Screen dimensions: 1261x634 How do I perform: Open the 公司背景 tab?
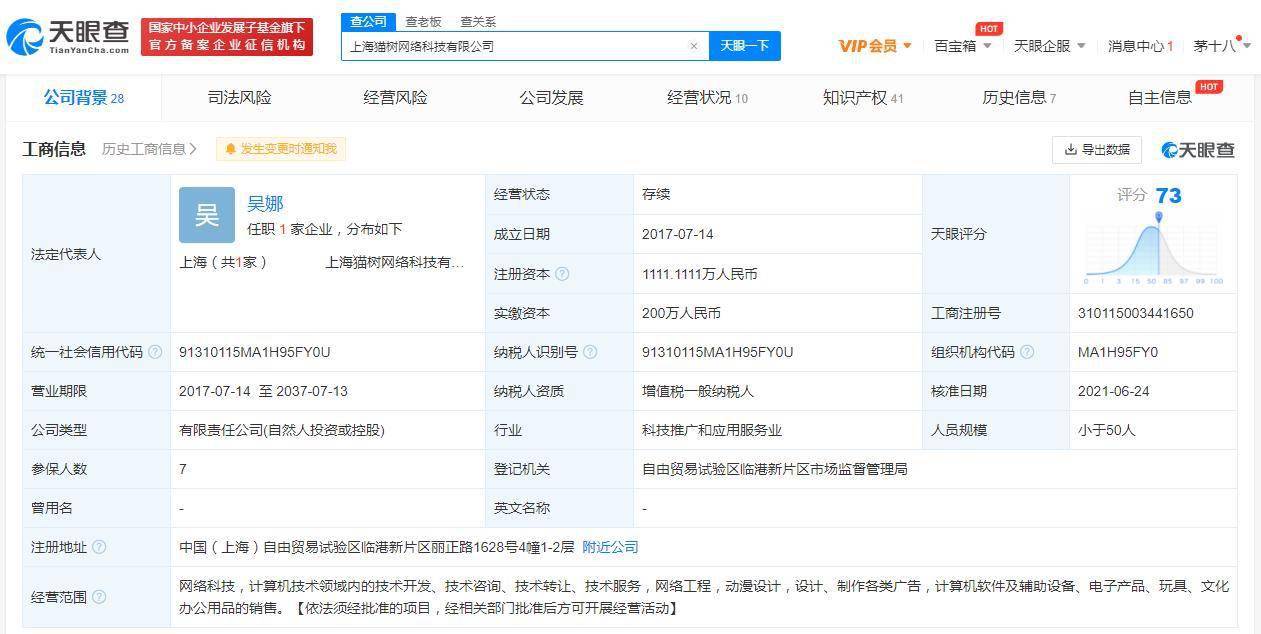click(x=84, y=97)
